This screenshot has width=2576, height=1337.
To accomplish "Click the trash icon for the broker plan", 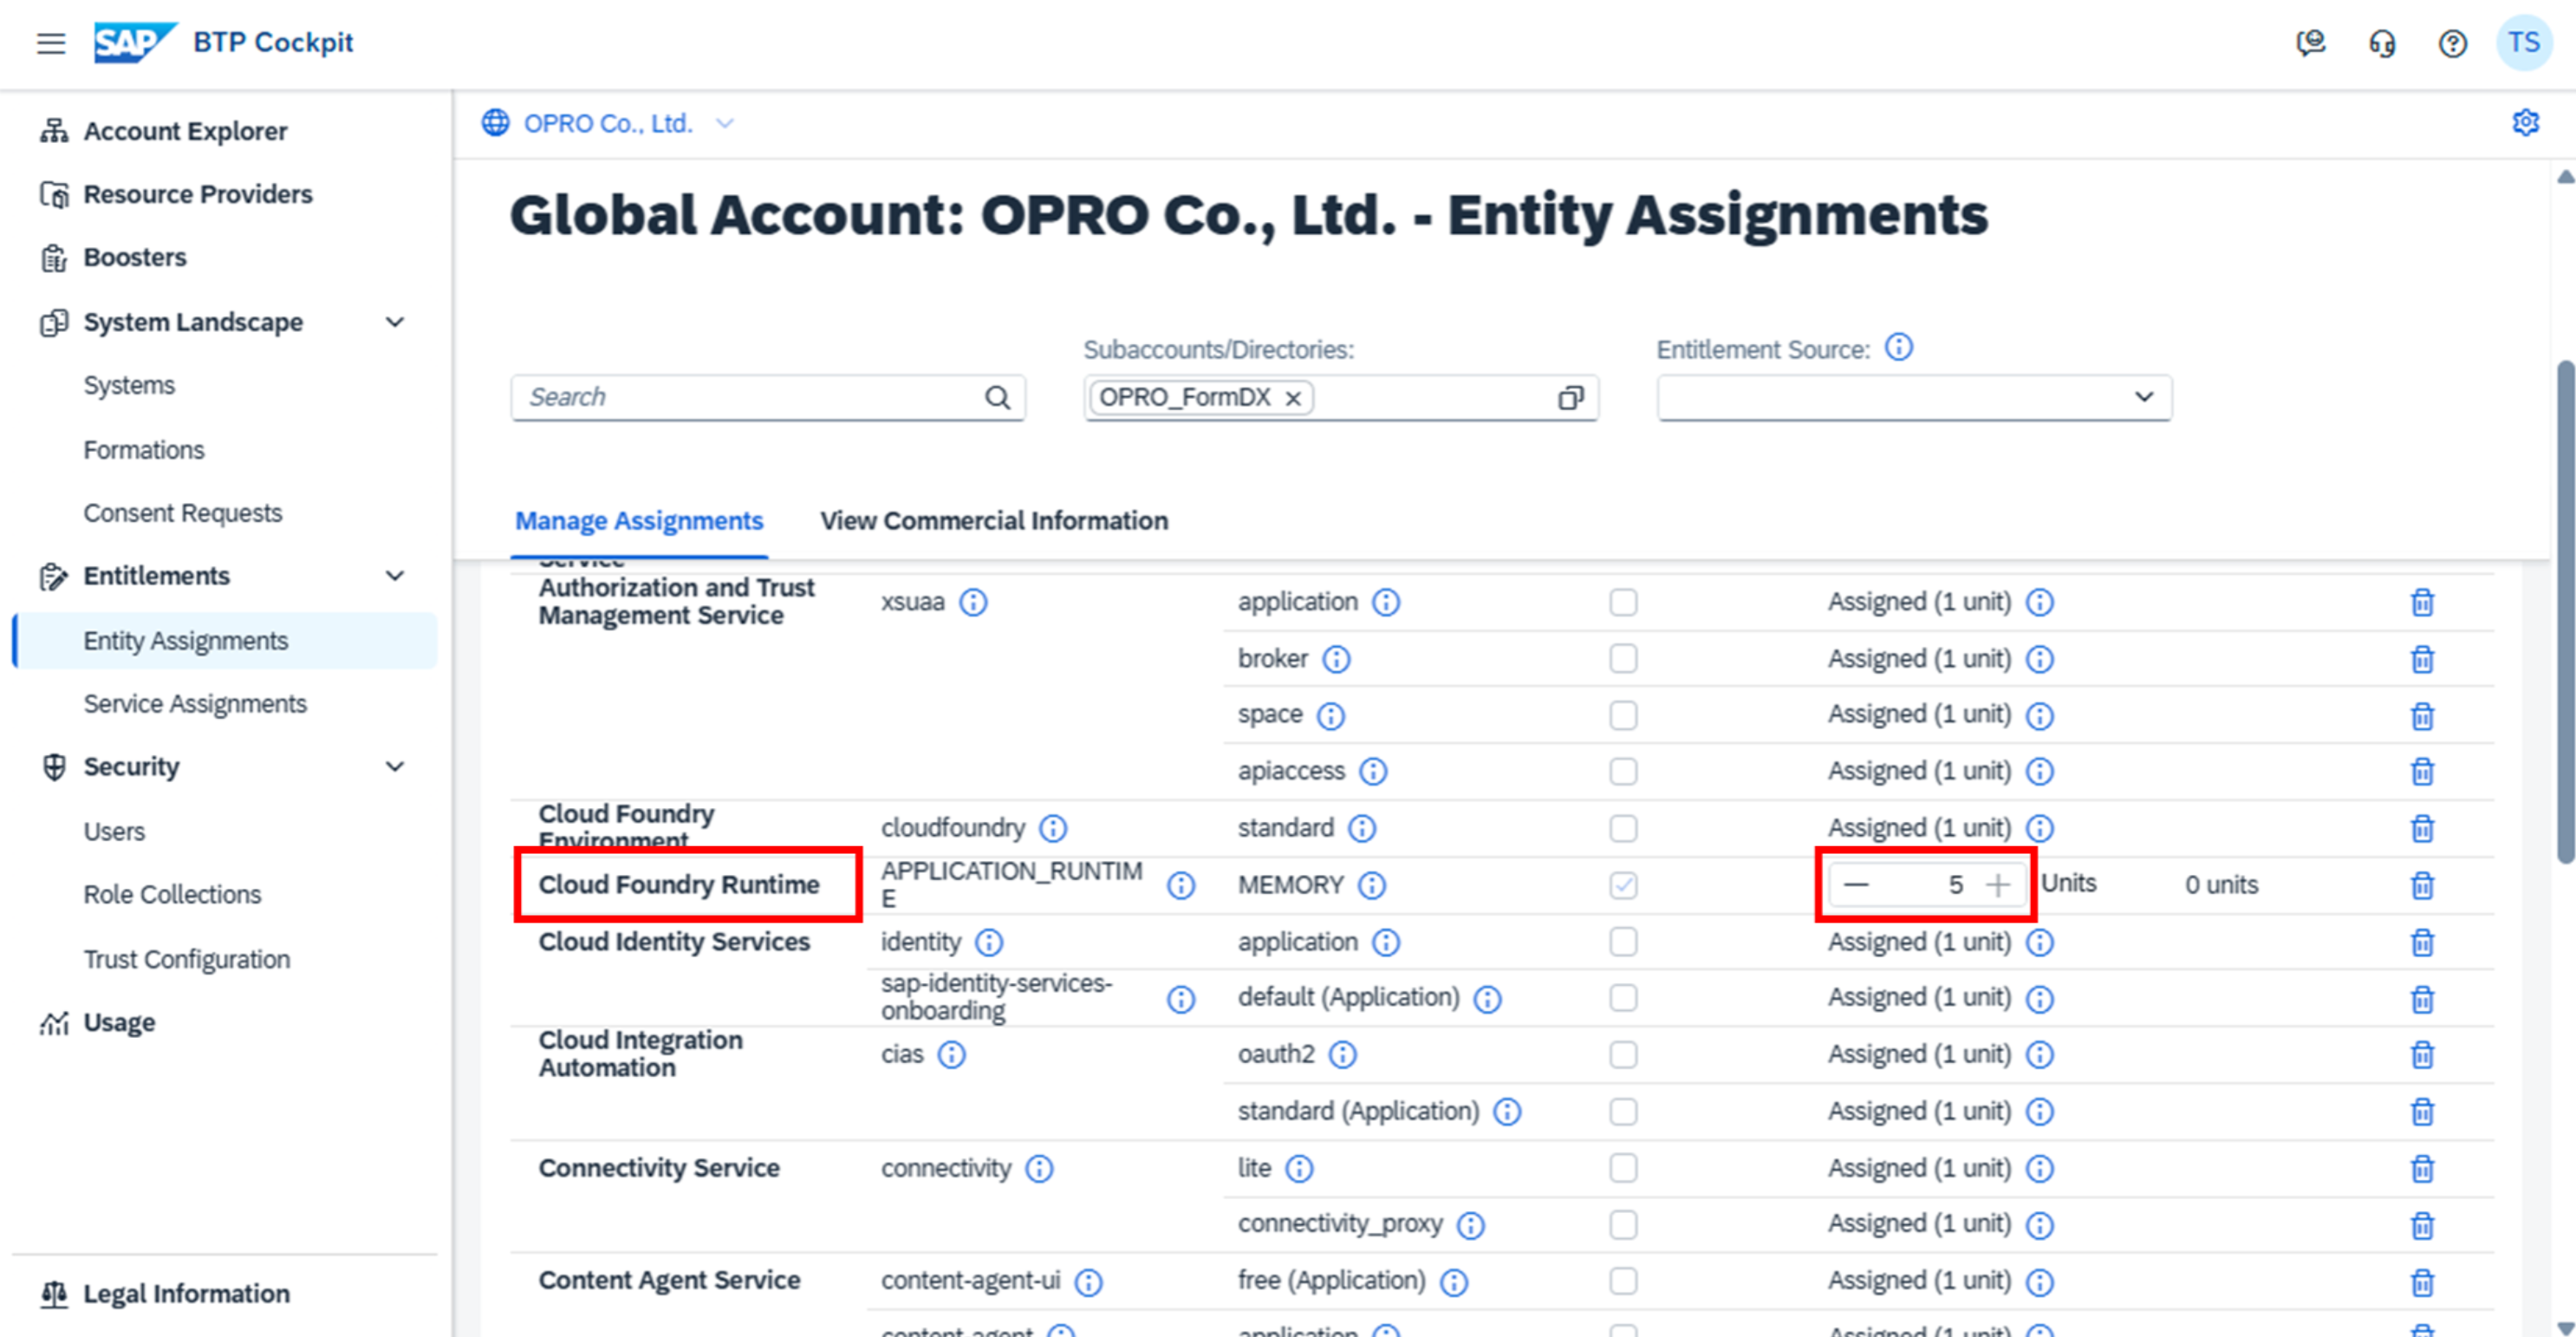I will click(2422, 659).
